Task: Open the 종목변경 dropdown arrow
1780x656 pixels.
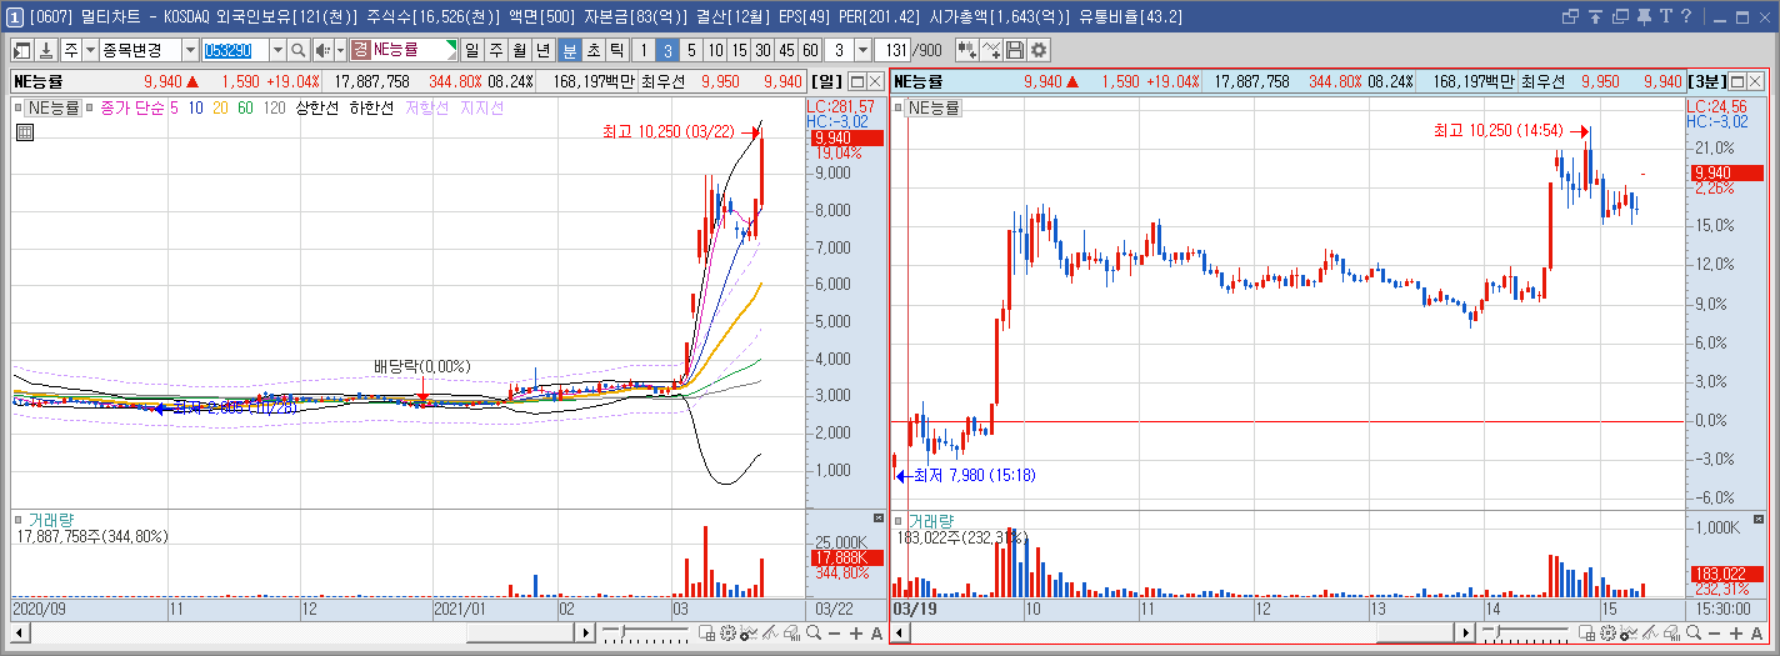Action: (x=190, y=50)
